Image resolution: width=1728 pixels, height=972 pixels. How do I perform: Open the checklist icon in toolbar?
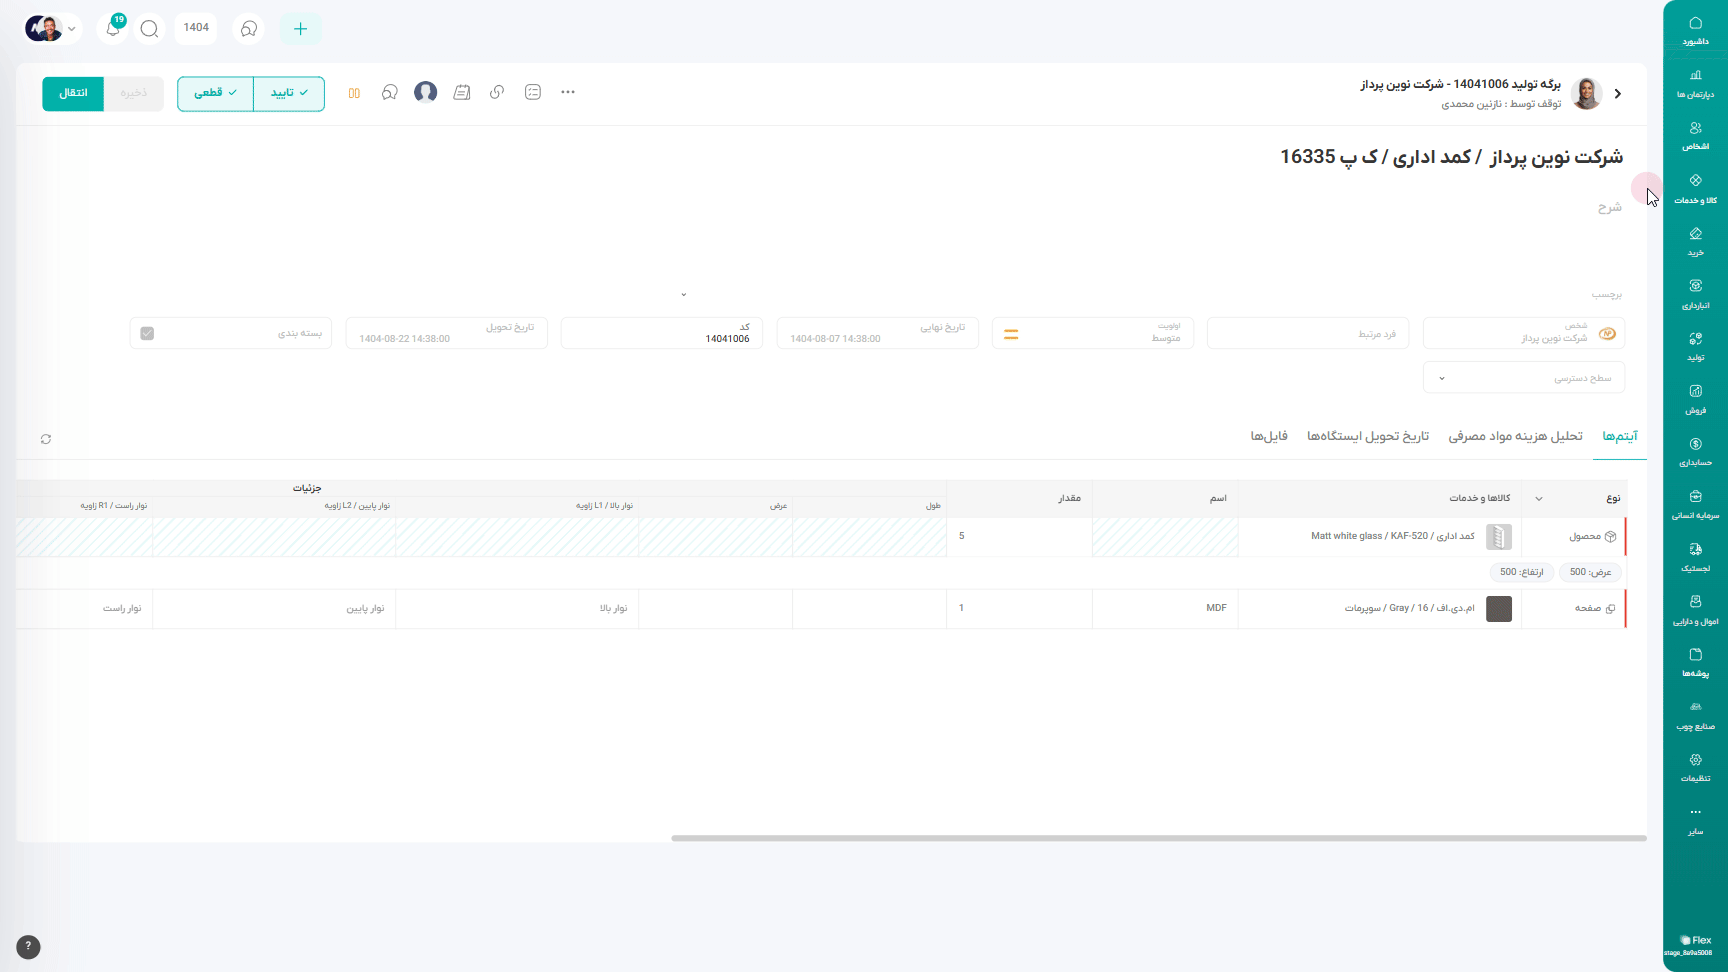pyautogui.click(x=533, y=92)
